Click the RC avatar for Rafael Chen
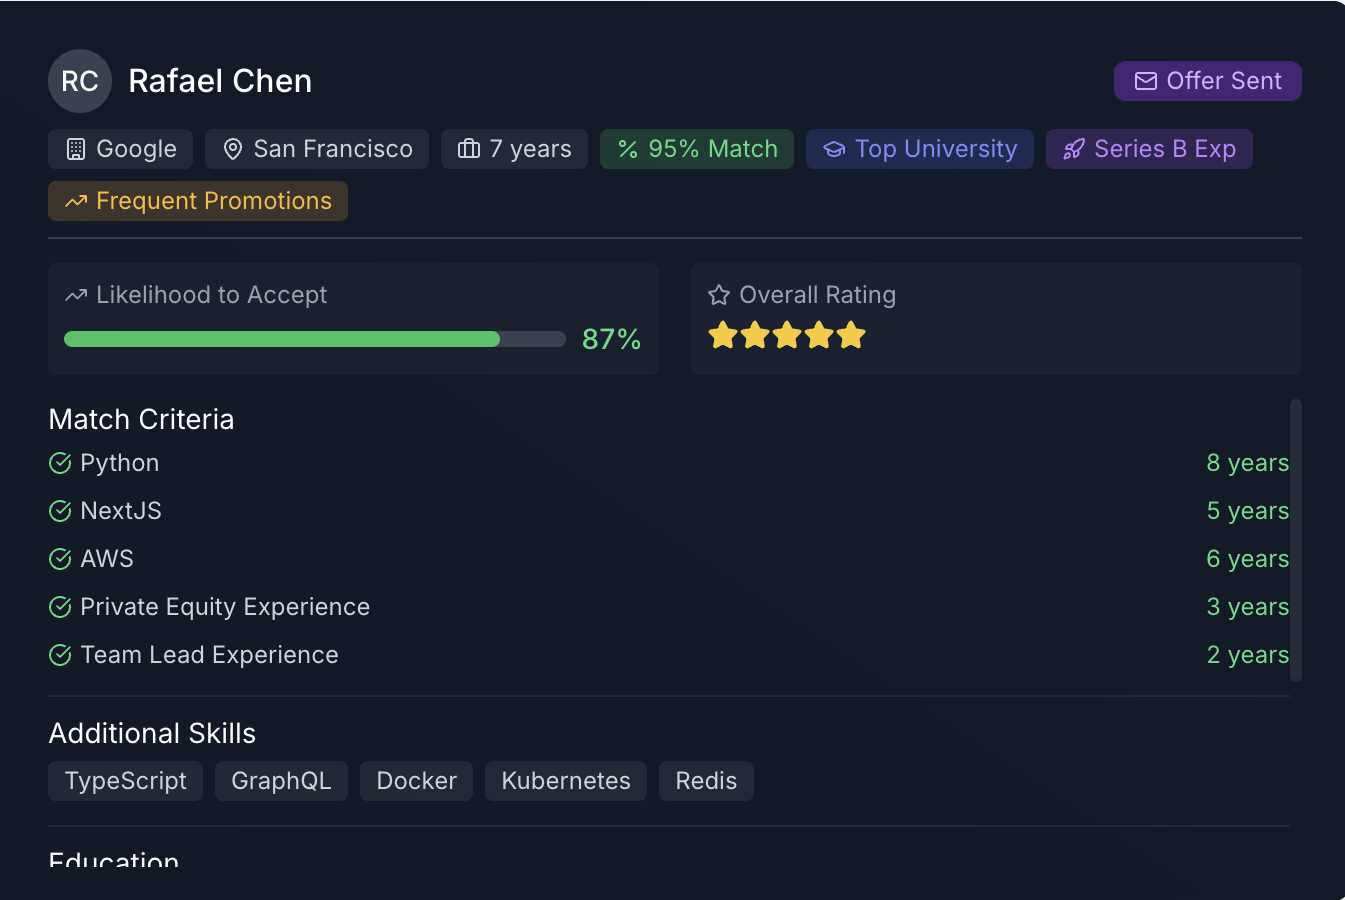Image resolution: width=1345 pixels, height=900 pixels. tap(79, 81)
